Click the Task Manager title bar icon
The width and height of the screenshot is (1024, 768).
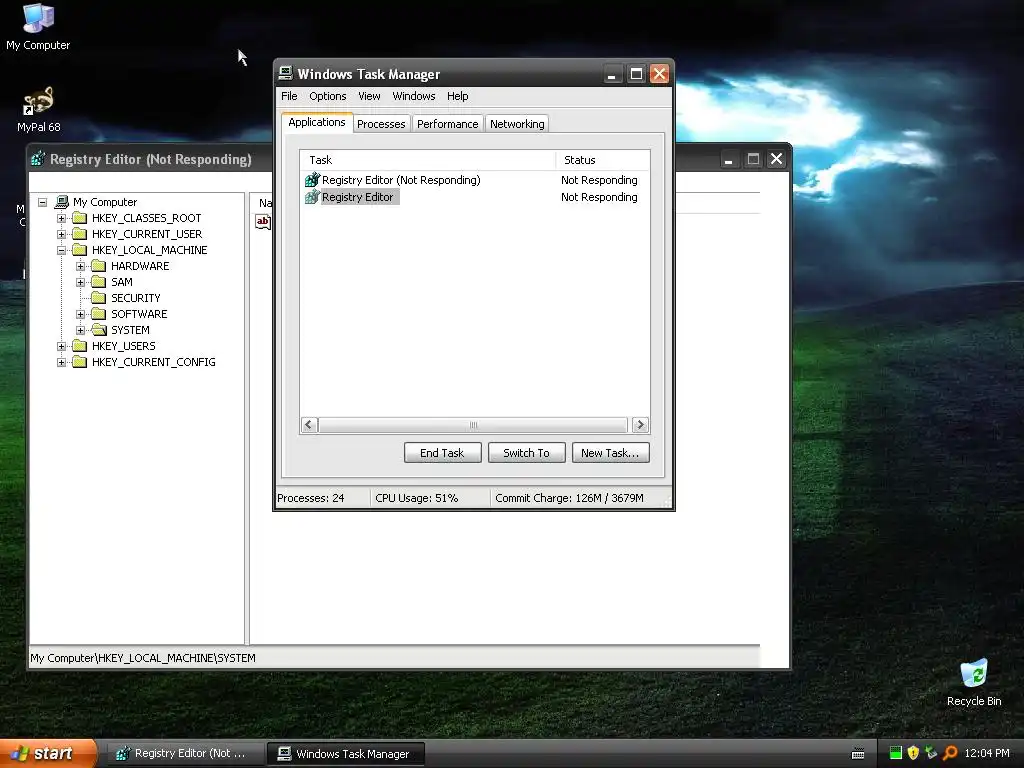click(285, 73)
